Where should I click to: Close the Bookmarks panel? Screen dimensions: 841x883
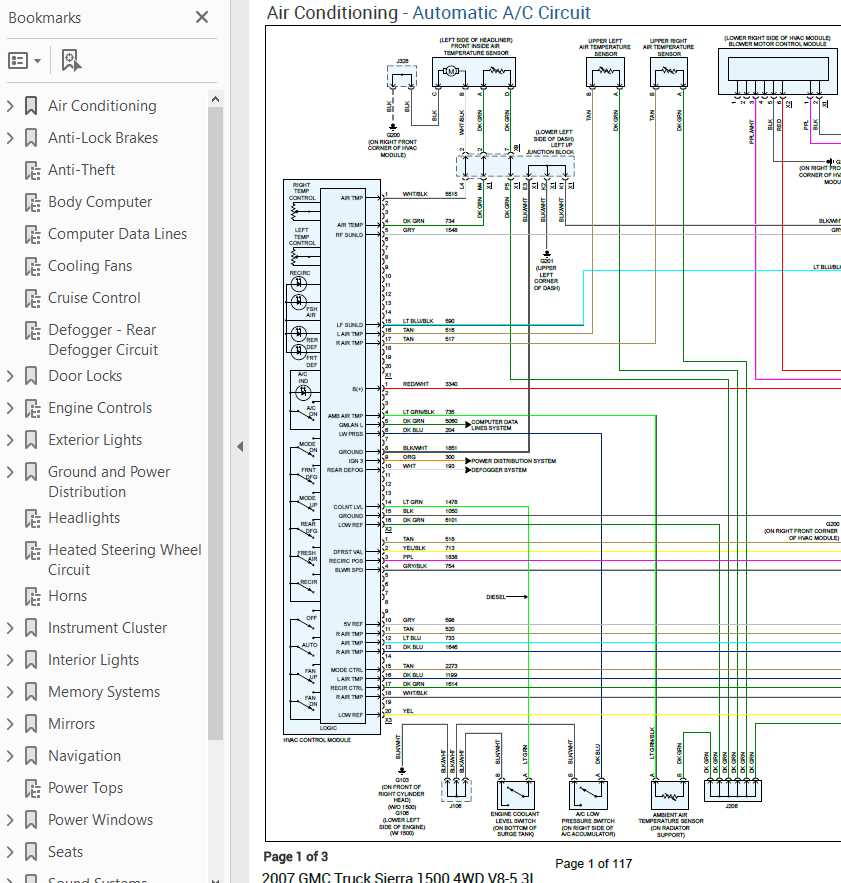point(202,17)
